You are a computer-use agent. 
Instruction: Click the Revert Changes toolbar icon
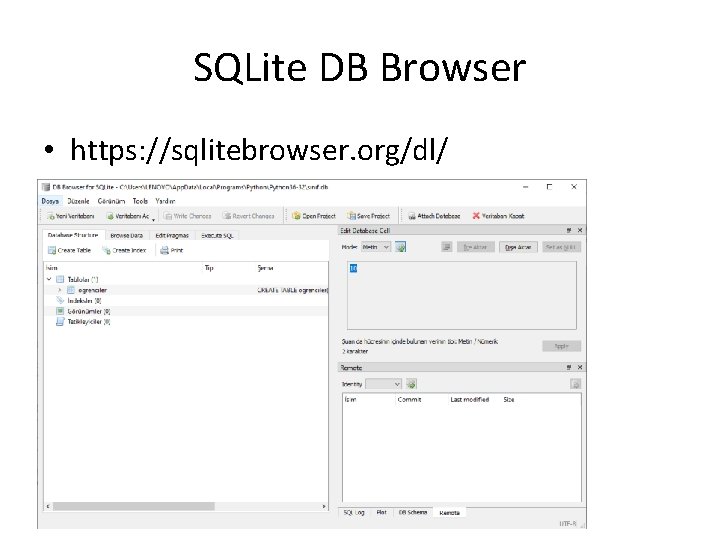(x=227, y=216)
